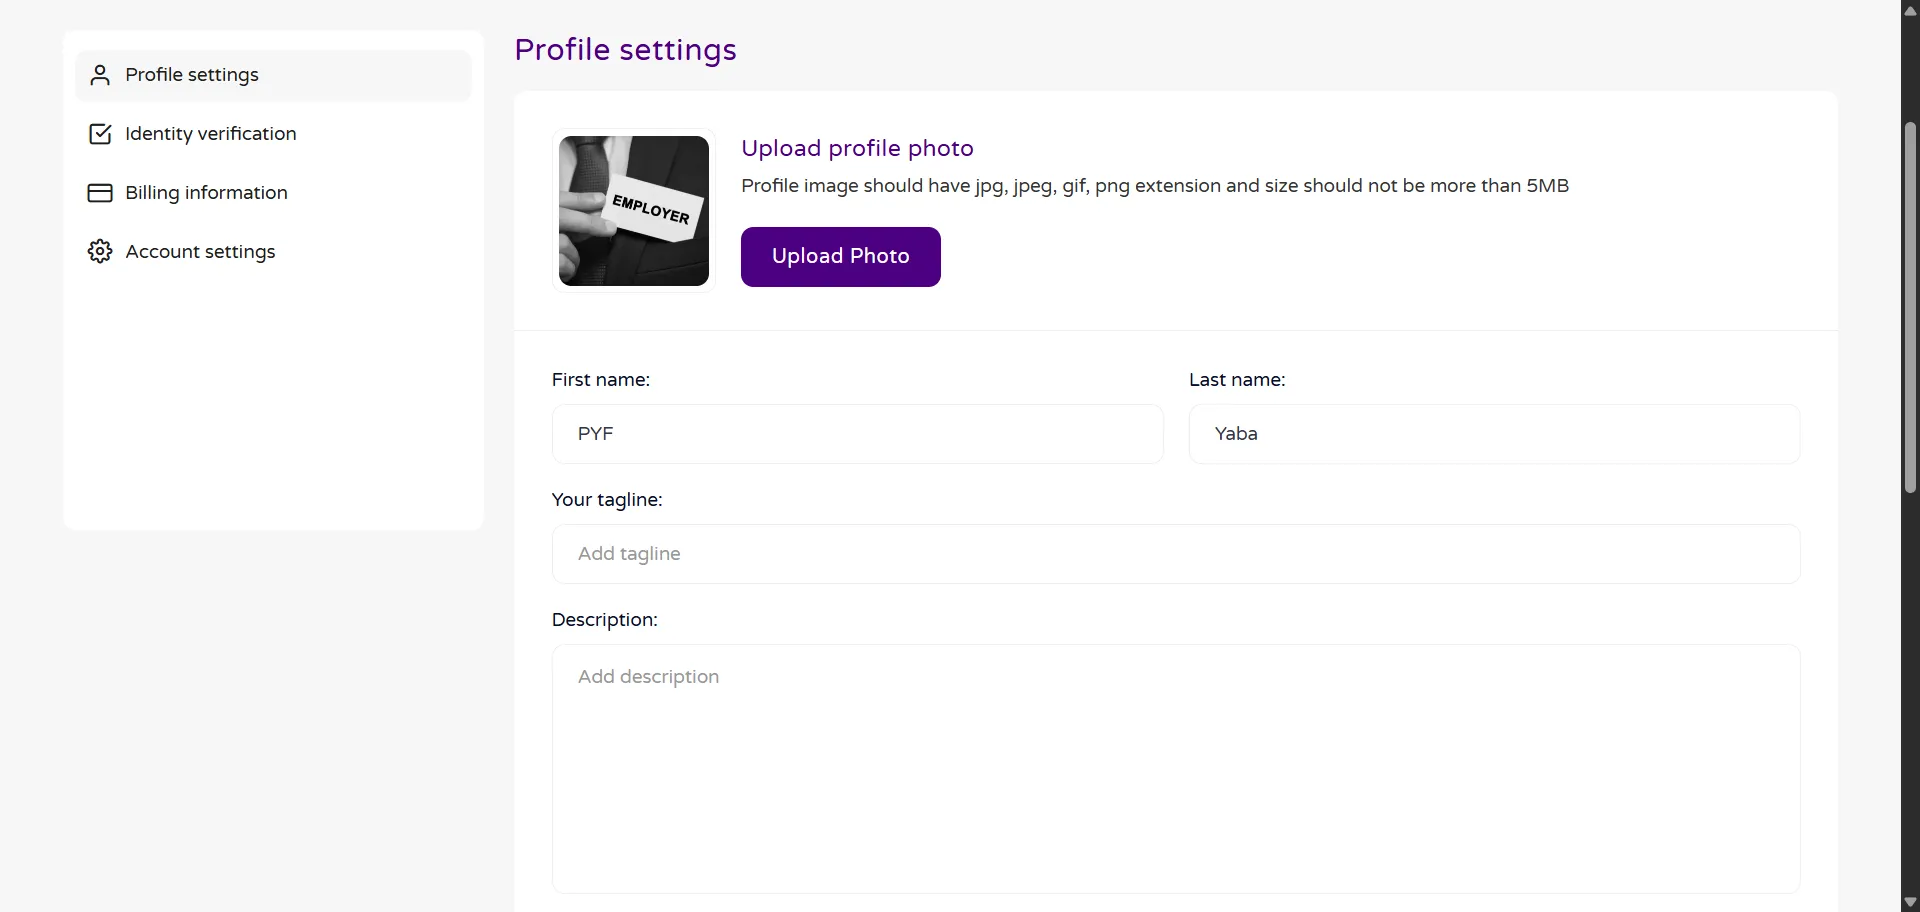This screenshot has height=912, width=1920.
Task: Click the Add tagline input box
Action: [1176, 554]
